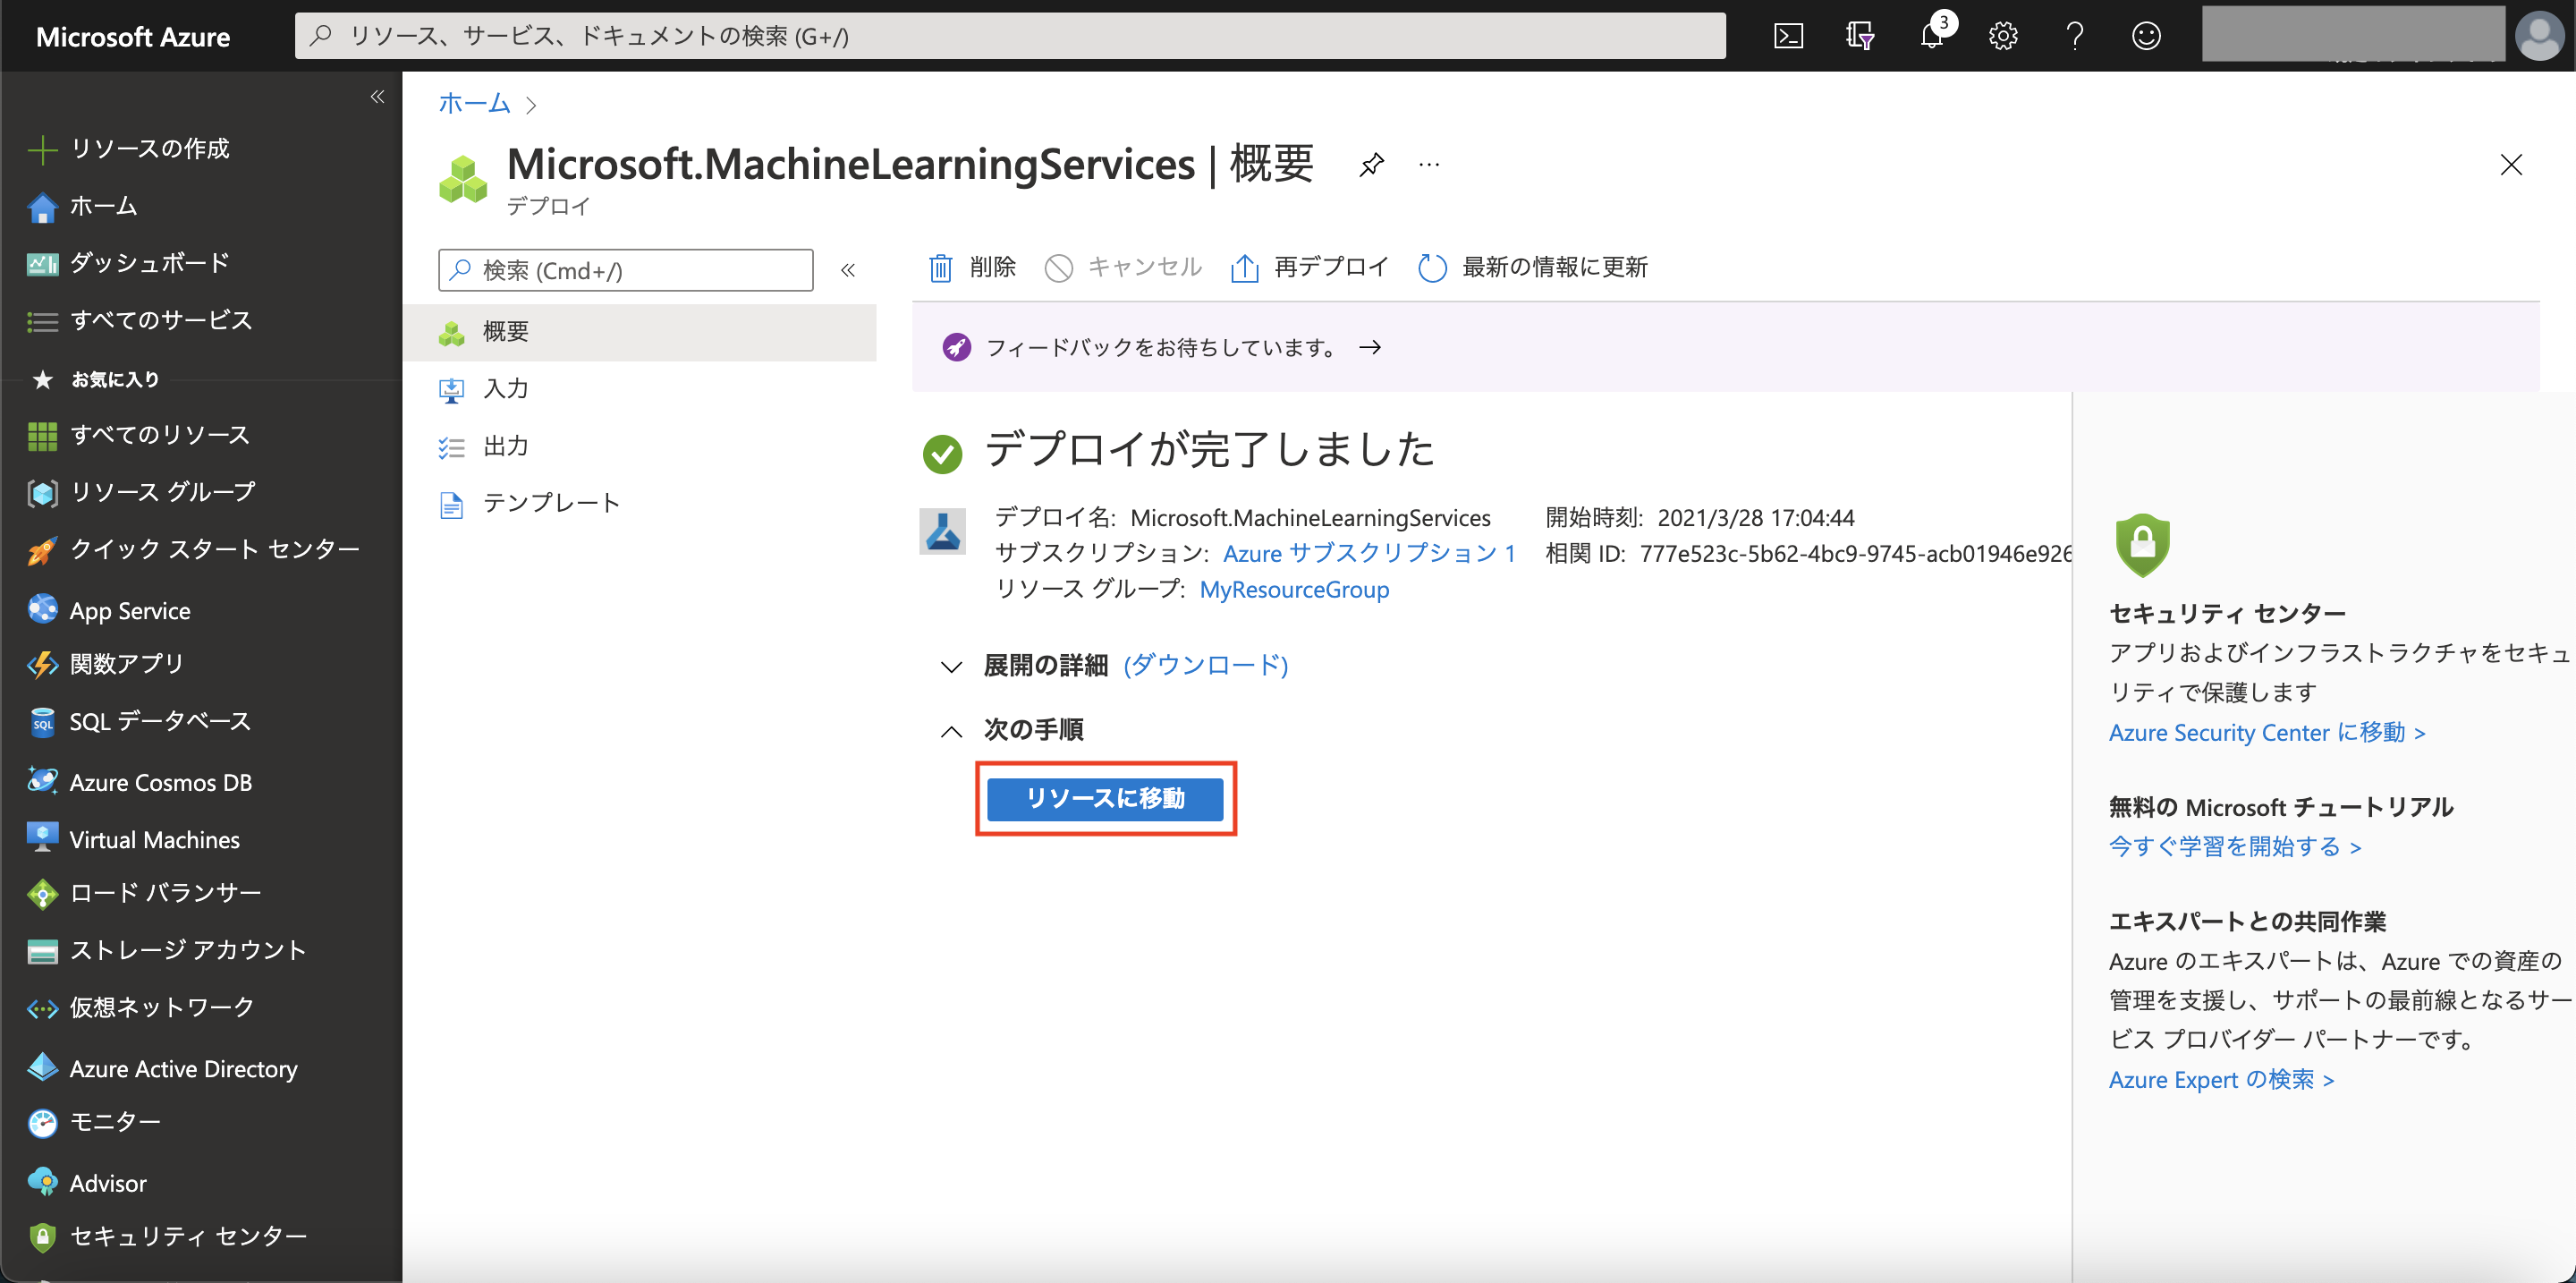Open App Service from the sidebar
This screenshot has width=2576, height=1283.
point(130,609)
